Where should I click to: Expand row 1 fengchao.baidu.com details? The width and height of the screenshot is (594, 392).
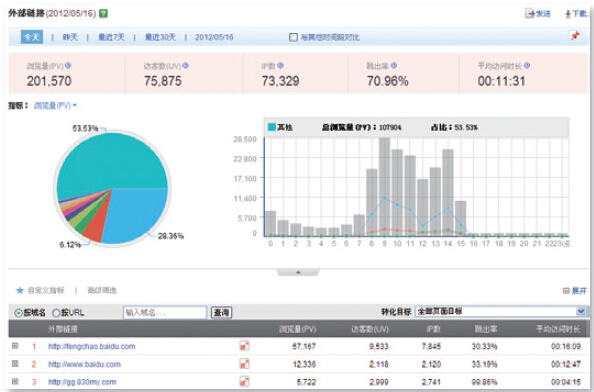coord(15,345)
